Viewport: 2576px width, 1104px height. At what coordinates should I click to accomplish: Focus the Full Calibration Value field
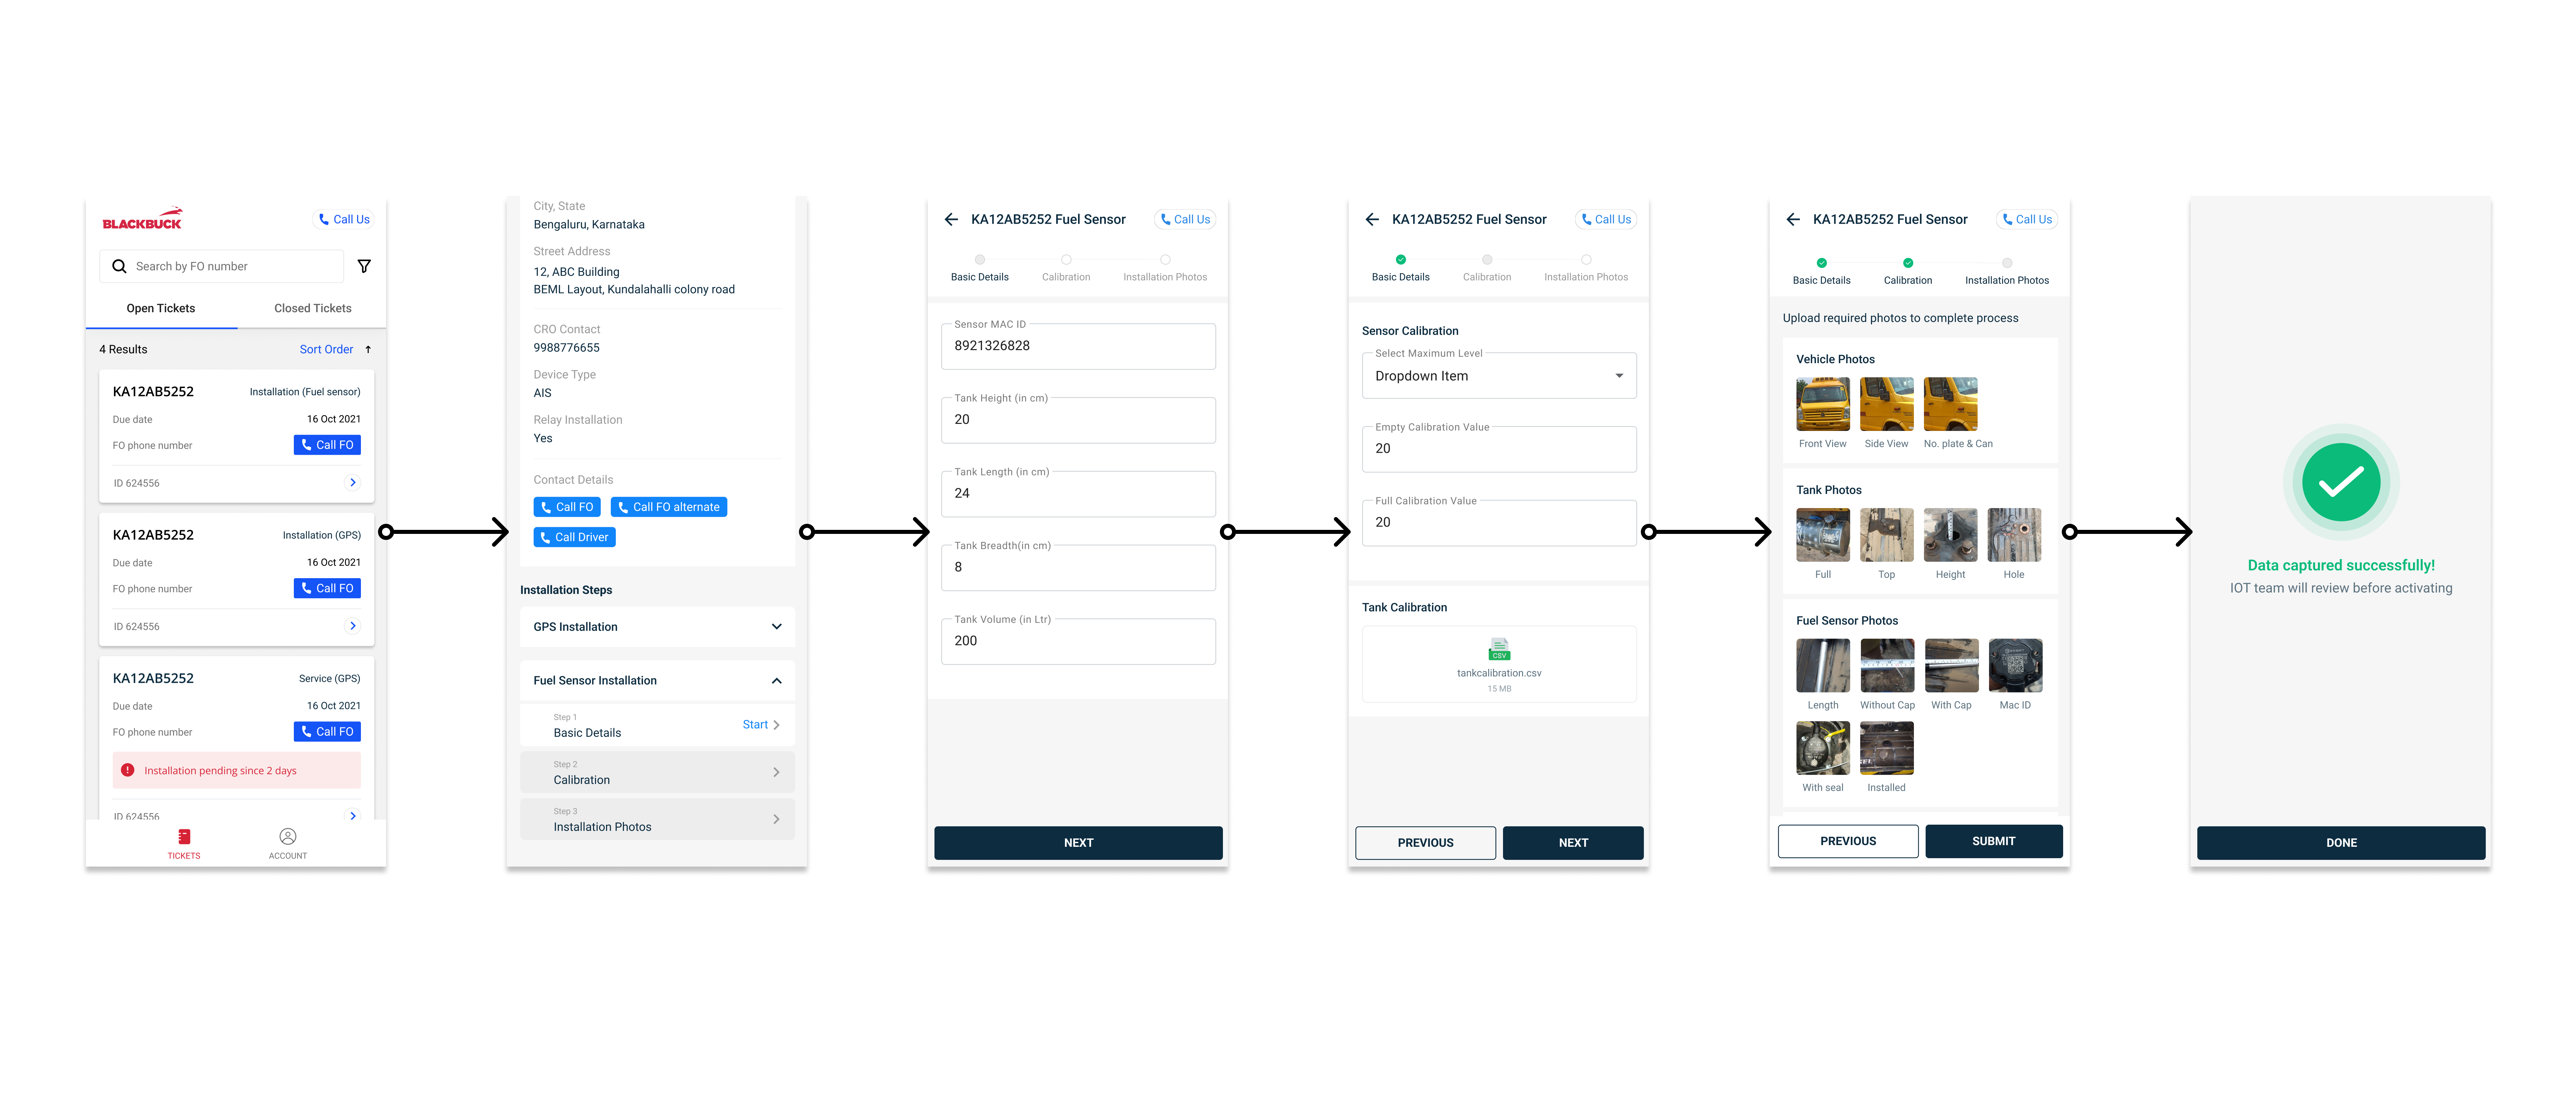pyautogui.click(x=1499, y=523)
